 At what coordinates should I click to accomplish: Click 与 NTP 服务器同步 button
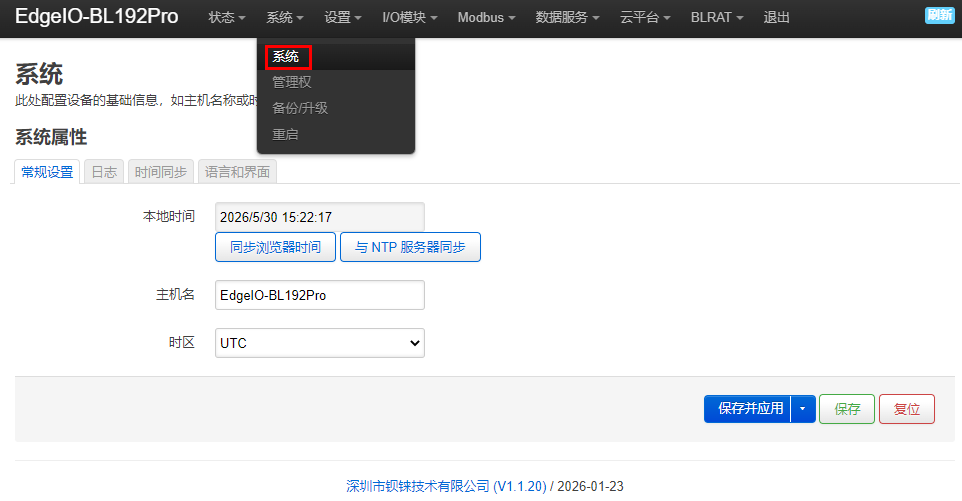410,247
